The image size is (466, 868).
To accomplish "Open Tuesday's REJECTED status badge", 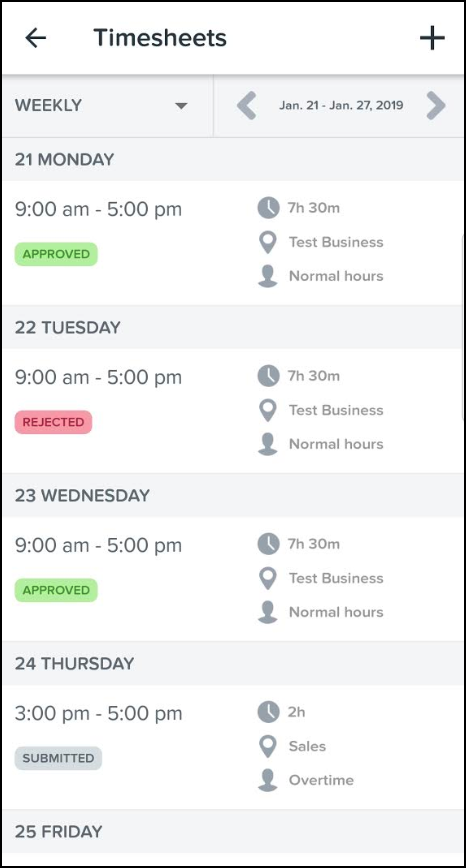I will coord(53,422).
